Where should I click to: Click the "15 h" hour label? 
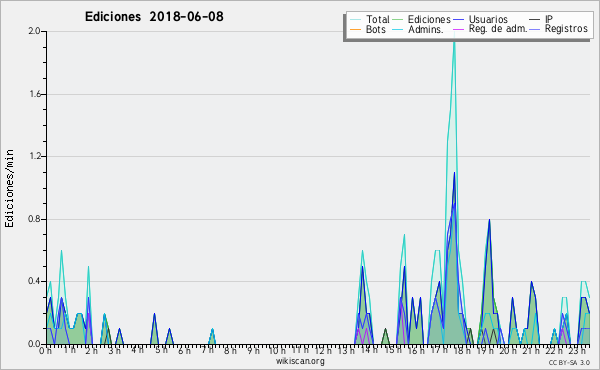coord(393,350)
